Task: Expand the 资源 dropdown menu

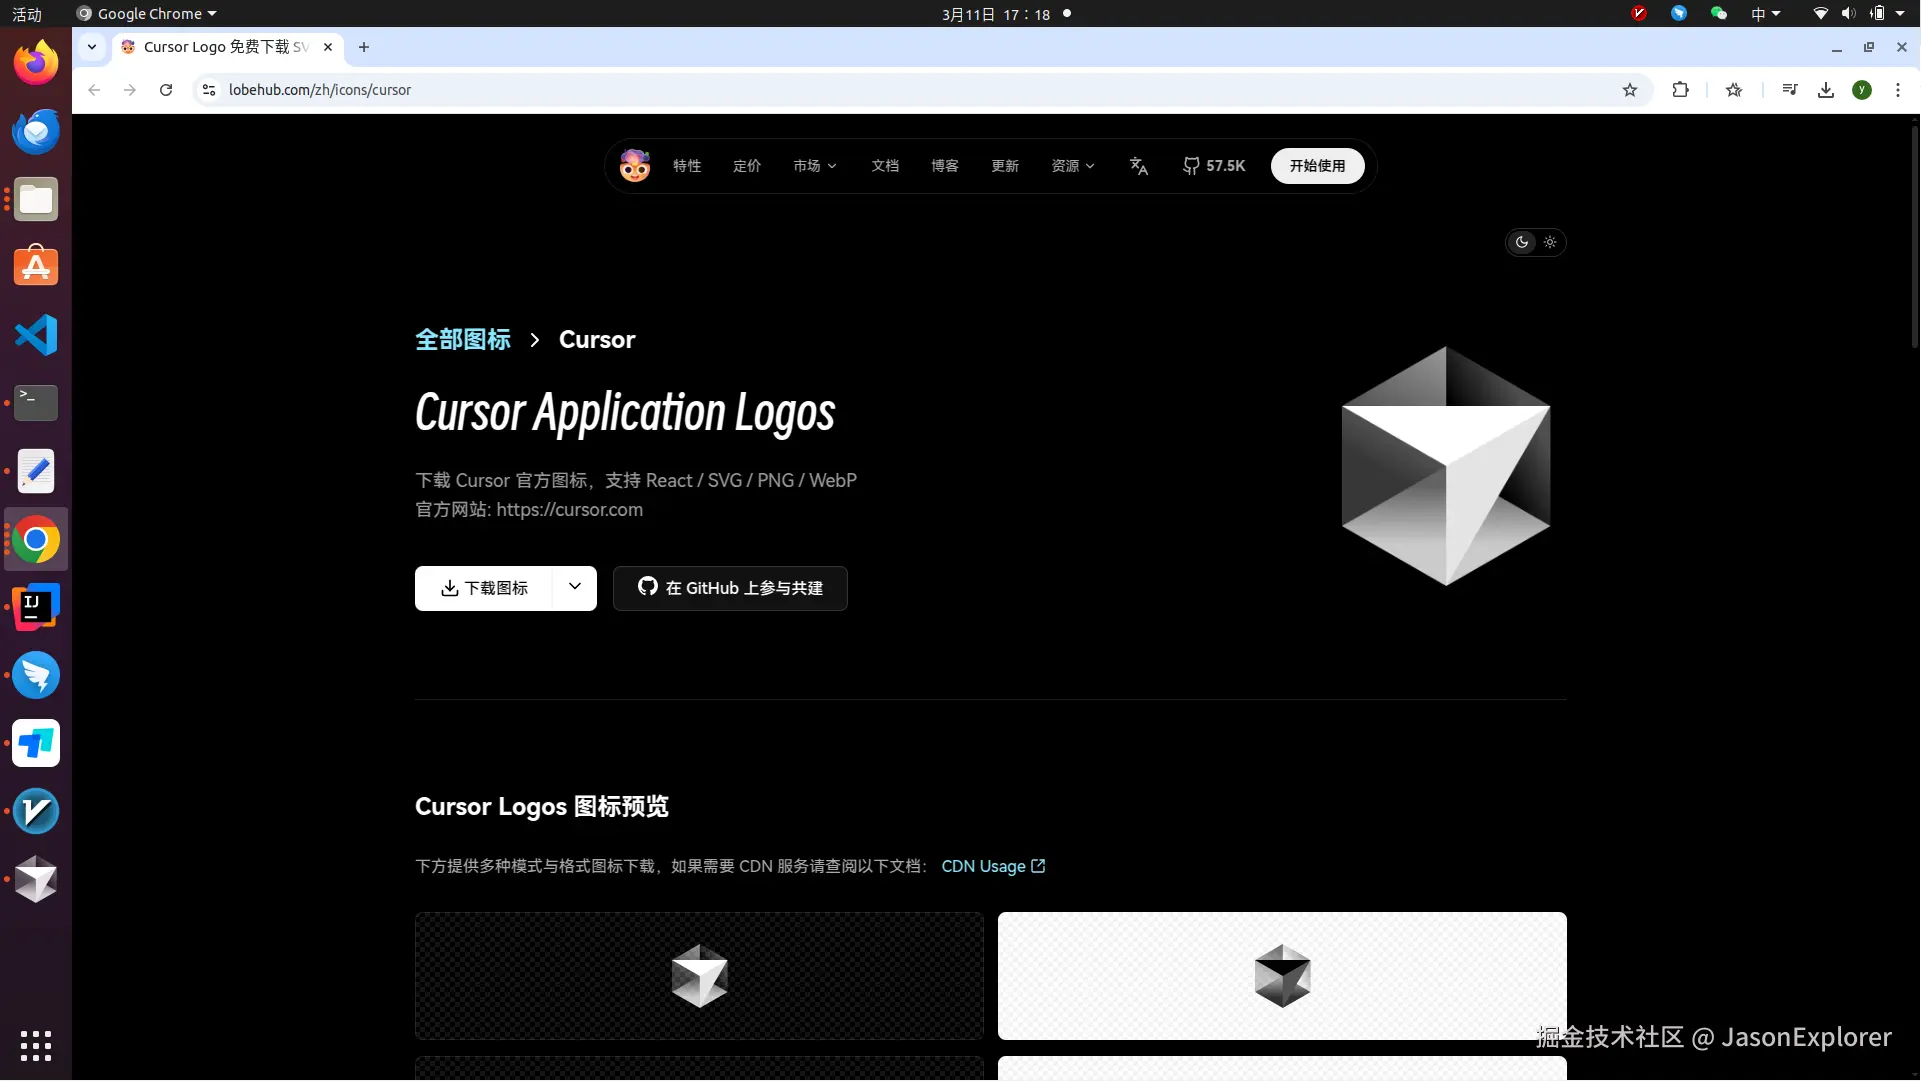Action: click(x=1072, y=166)
